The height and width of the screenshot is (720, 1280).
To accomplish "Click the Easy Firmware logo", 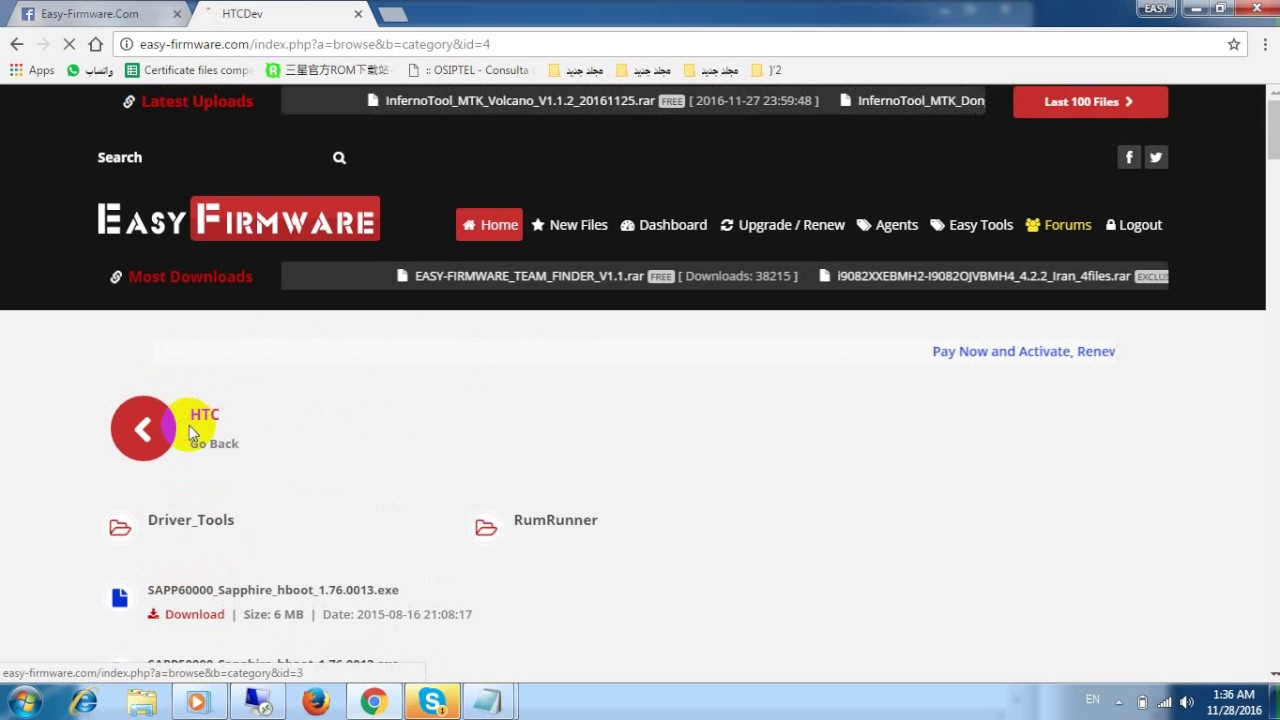I will tap(238, 219).
